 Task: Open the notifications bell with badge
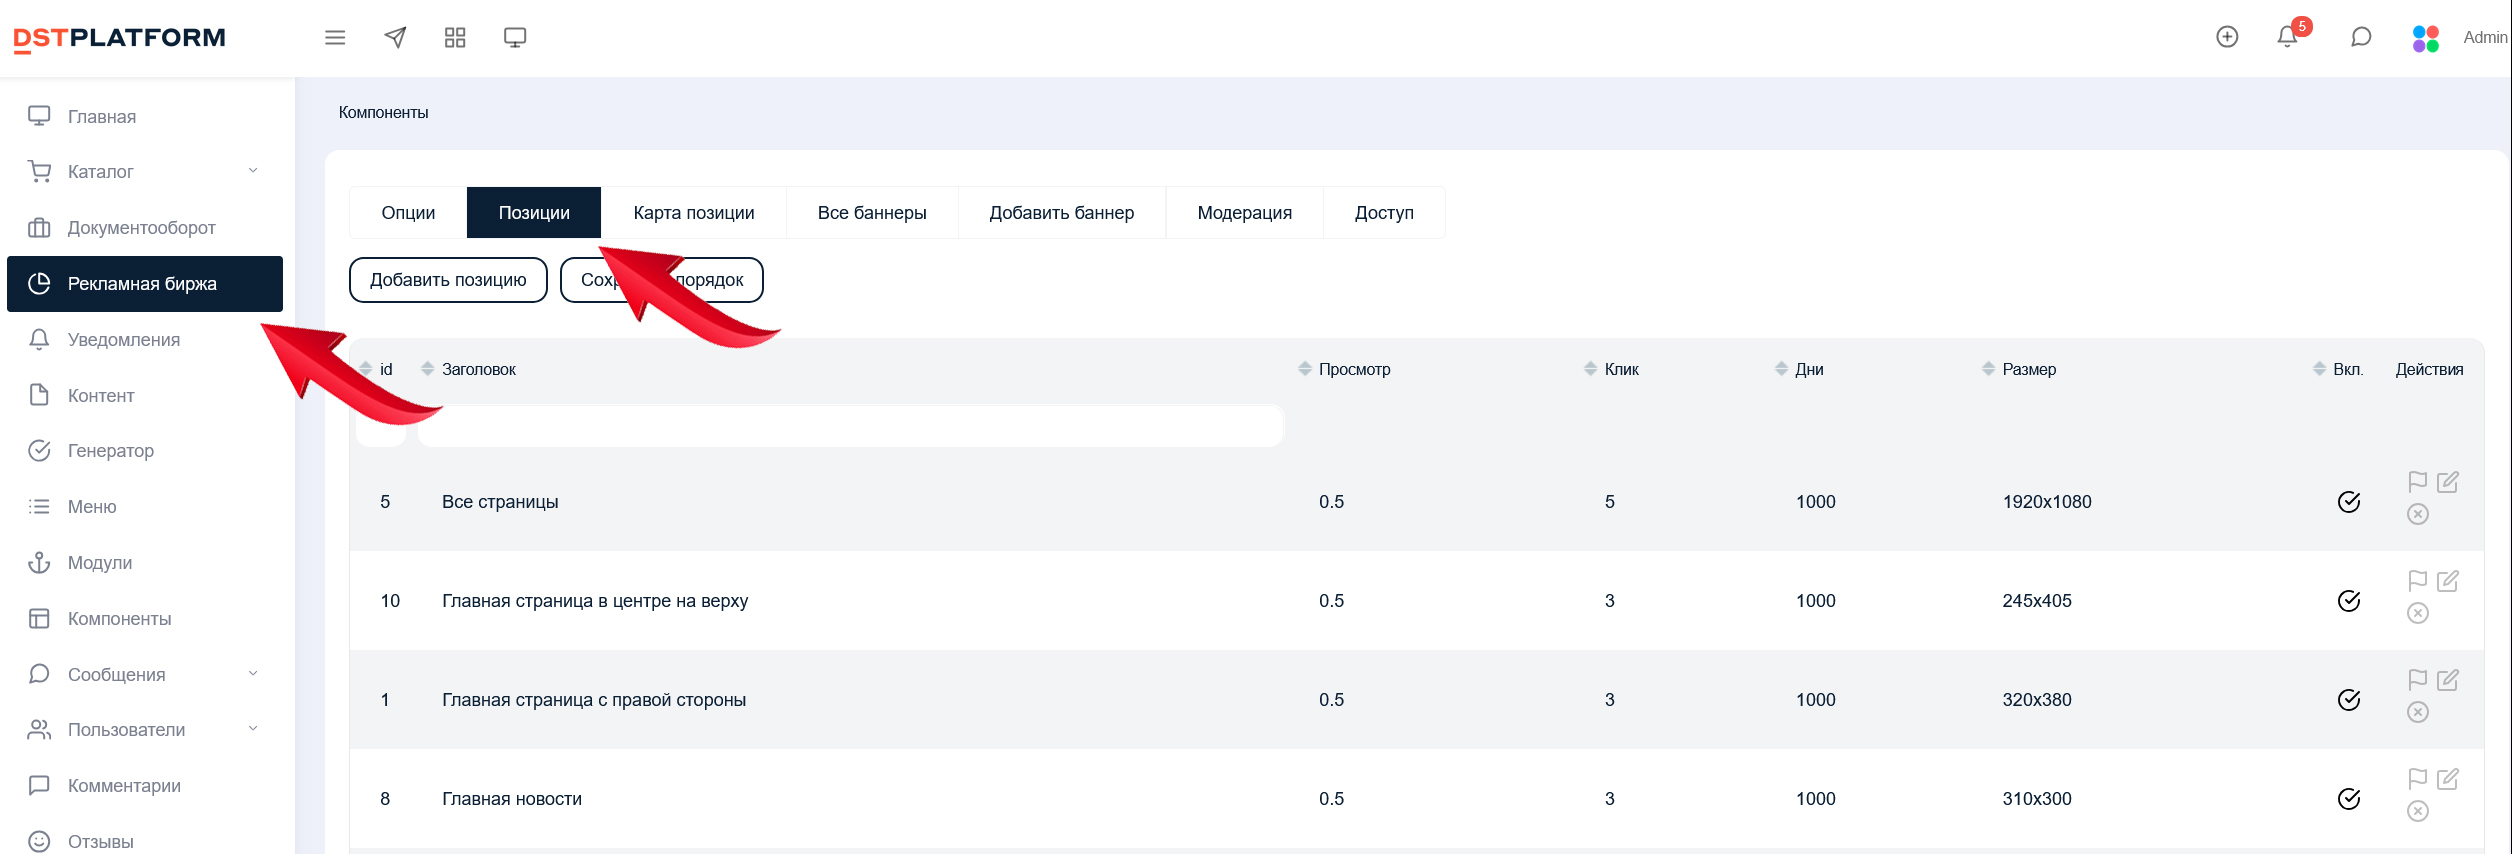tap(2287, 37)
